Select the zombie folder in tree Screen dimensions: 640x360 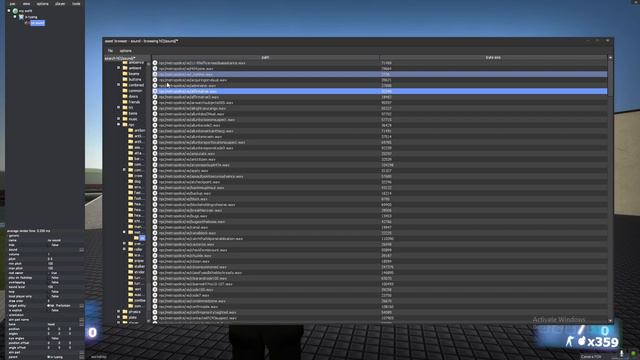pos(136,300)
